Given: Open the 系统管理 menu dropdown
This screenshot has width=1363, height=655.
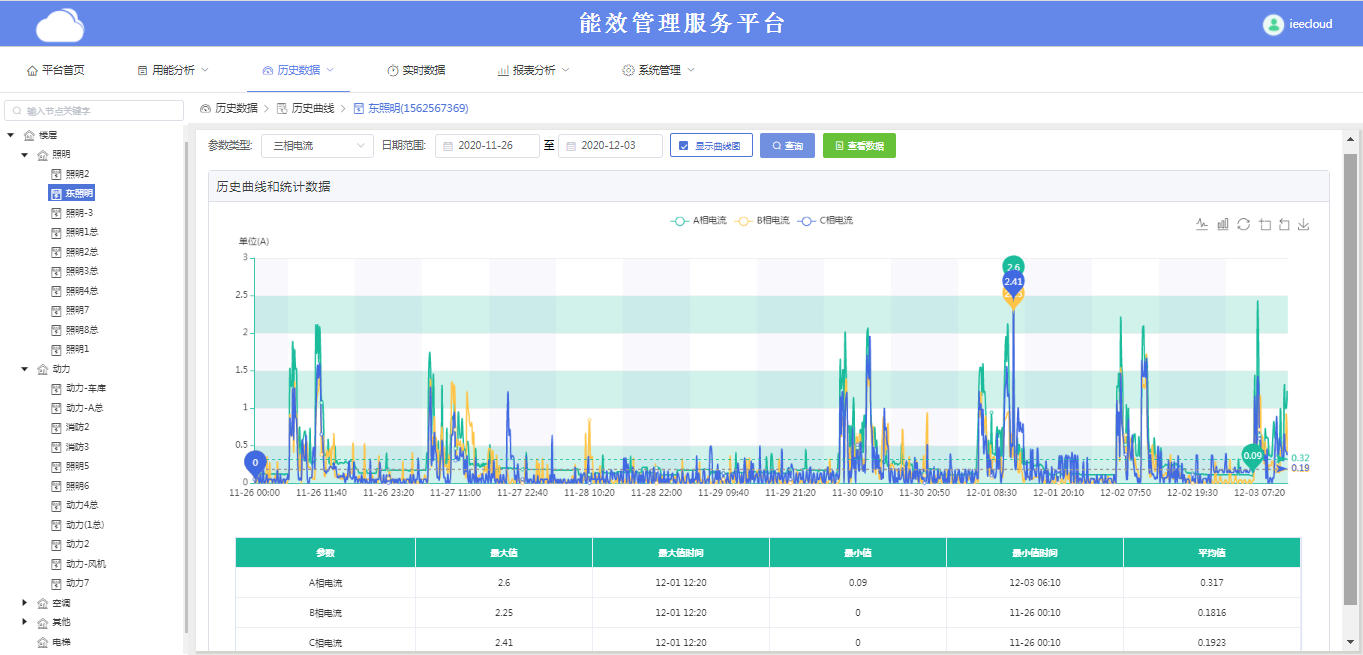Looking at the screenshot, I should (658, 70).
